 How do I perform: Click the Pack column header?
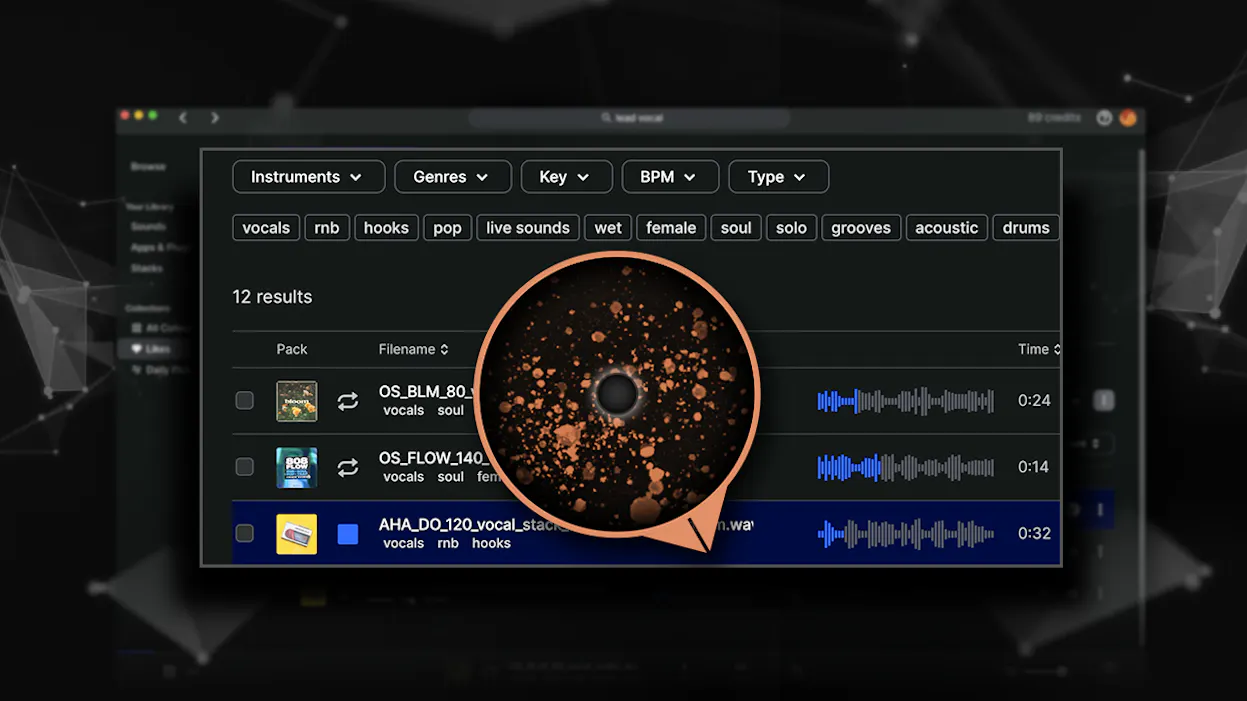[292, 349]
